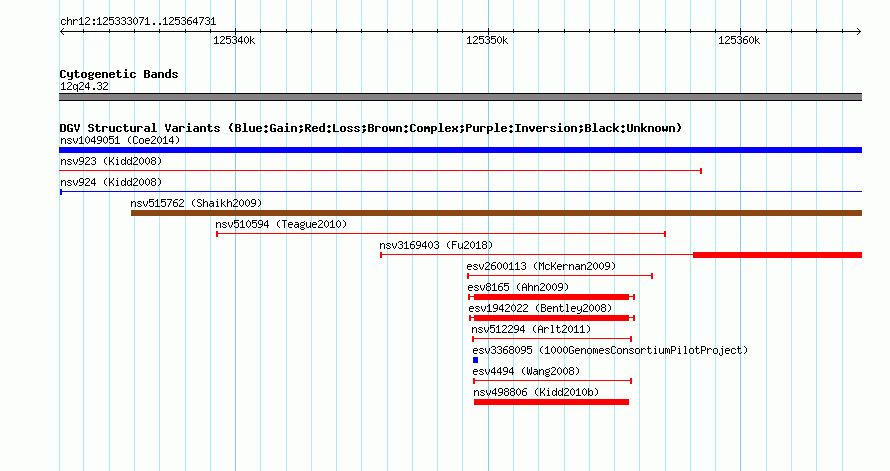Select the red esv8165 loss bar
890x471 pixels.
point(551,297)
